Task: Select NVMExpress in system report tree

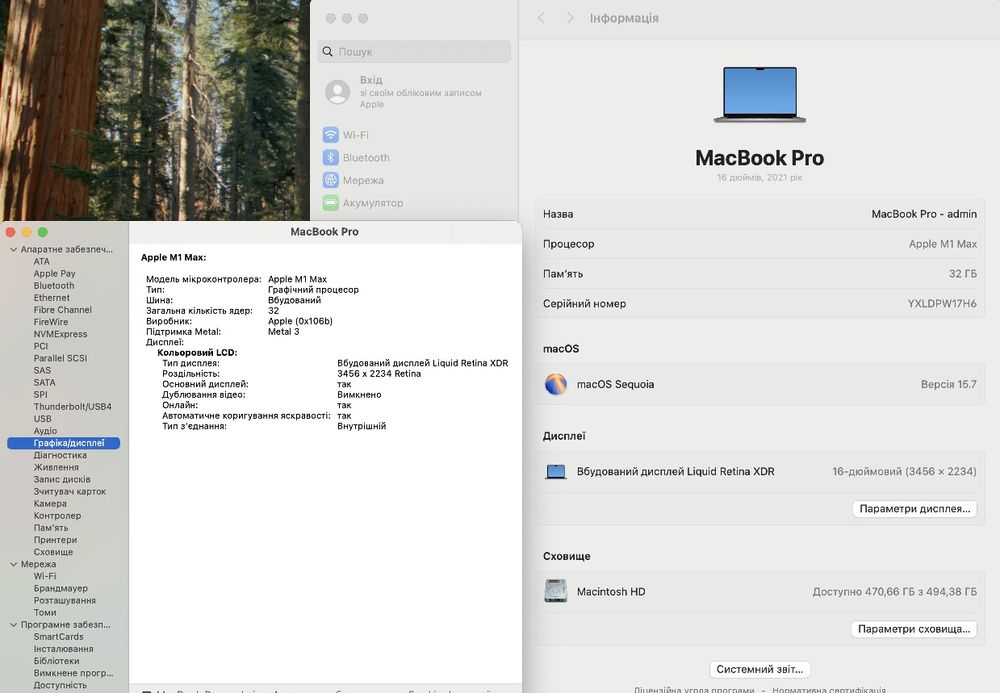Action: coord(60,334)
